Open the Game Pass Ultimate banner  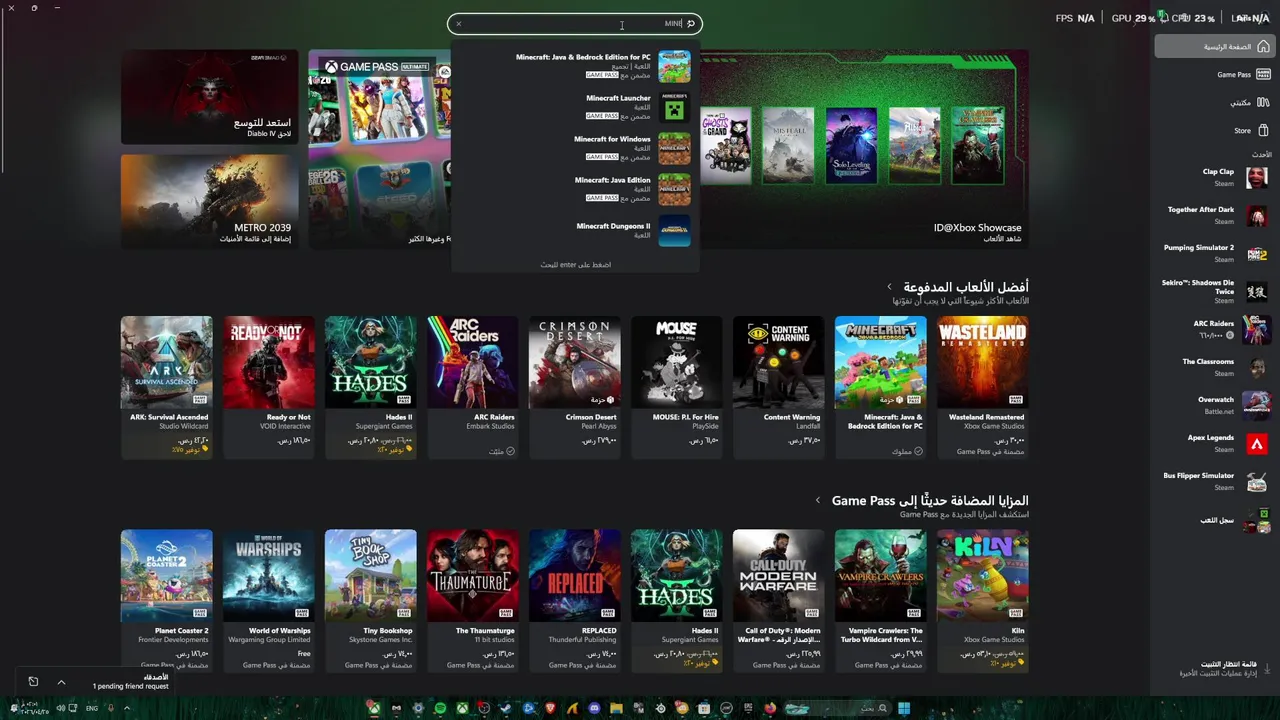(x=380, y=148)
